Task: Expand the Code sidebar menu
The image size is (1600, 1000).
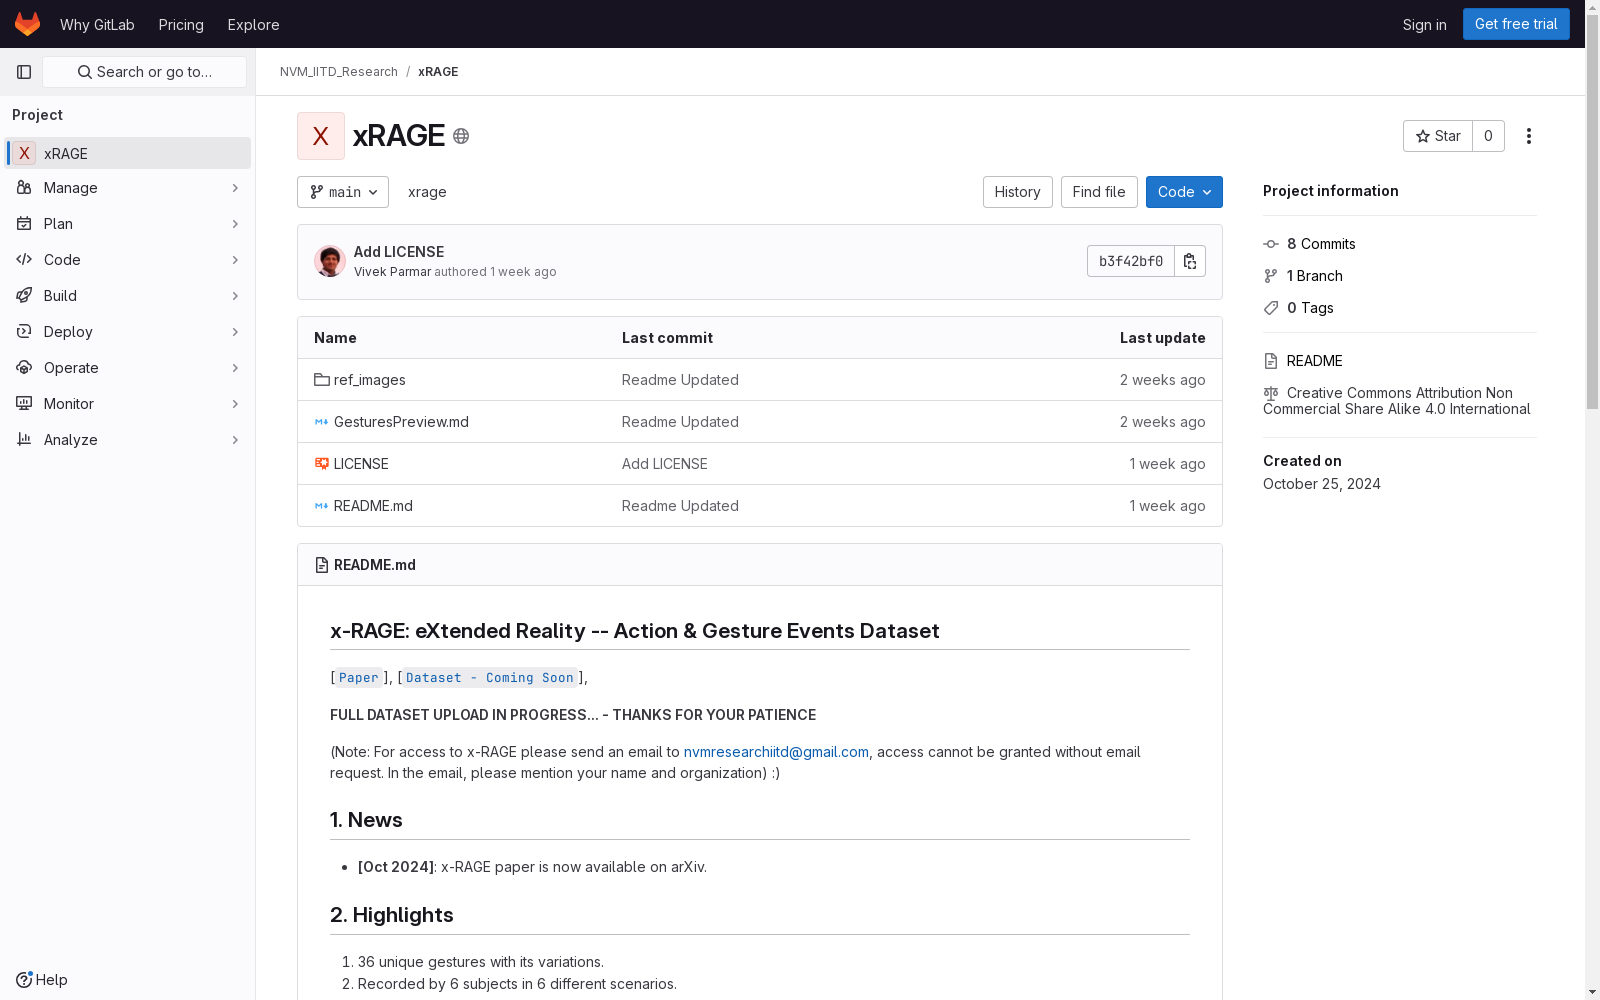Action: [x=128, y=260]
